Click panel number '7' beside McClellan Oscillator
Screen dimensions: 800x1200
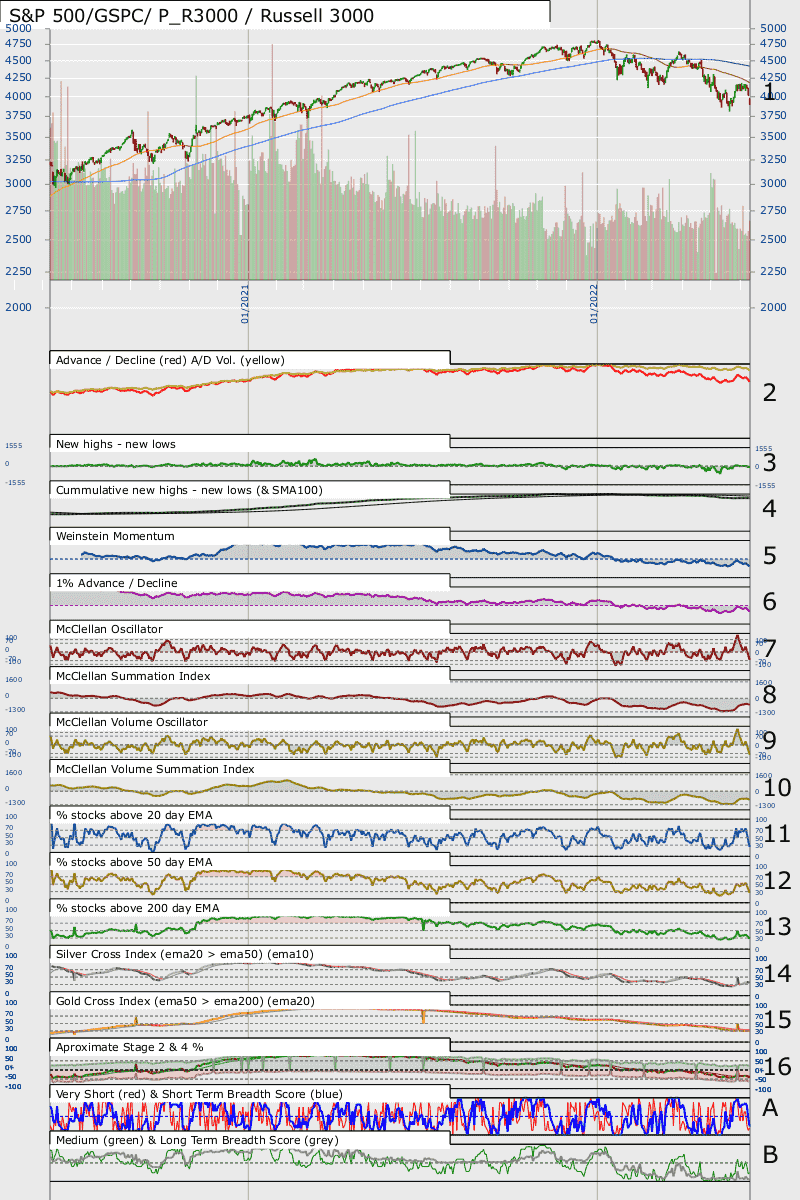click(769, 648)
